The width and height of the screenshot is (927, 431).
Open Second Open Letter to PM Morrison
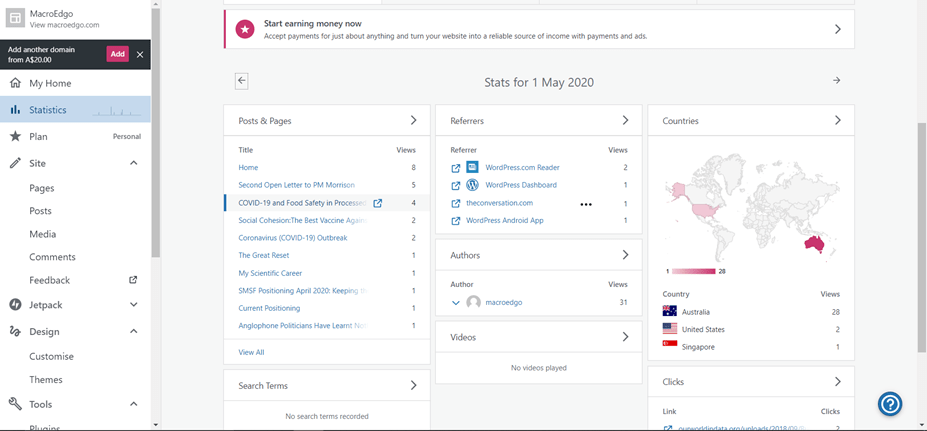296,185
